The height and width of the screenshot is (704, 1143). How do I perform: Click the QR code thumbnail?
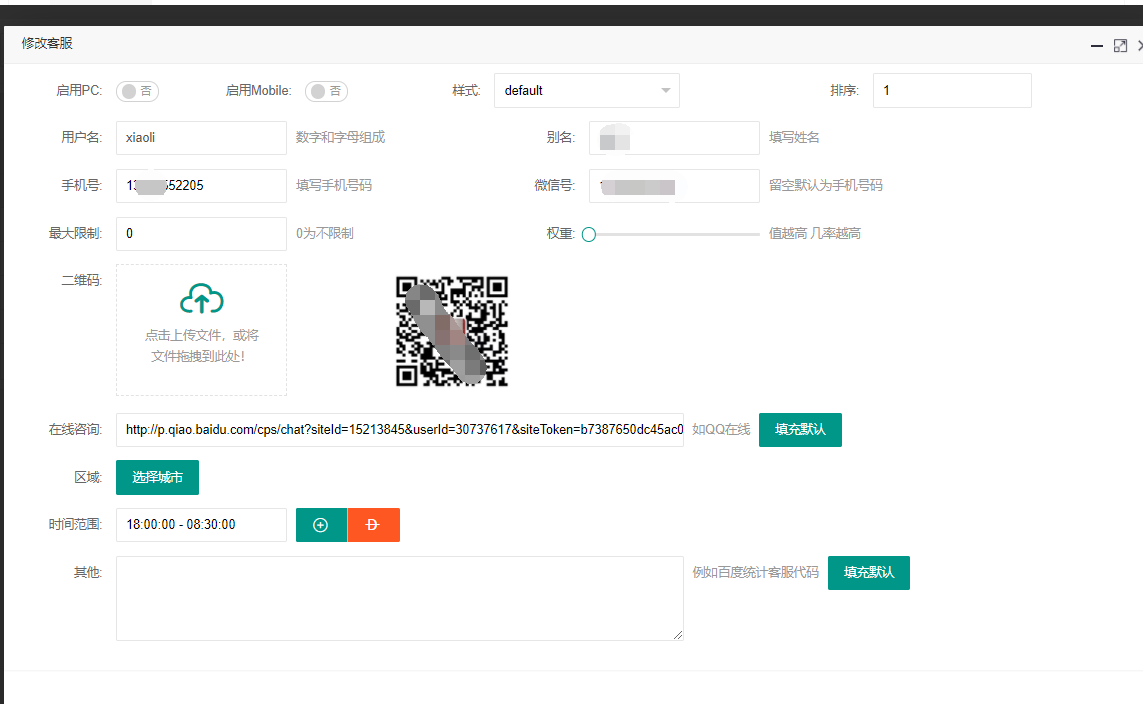(452, 331)
